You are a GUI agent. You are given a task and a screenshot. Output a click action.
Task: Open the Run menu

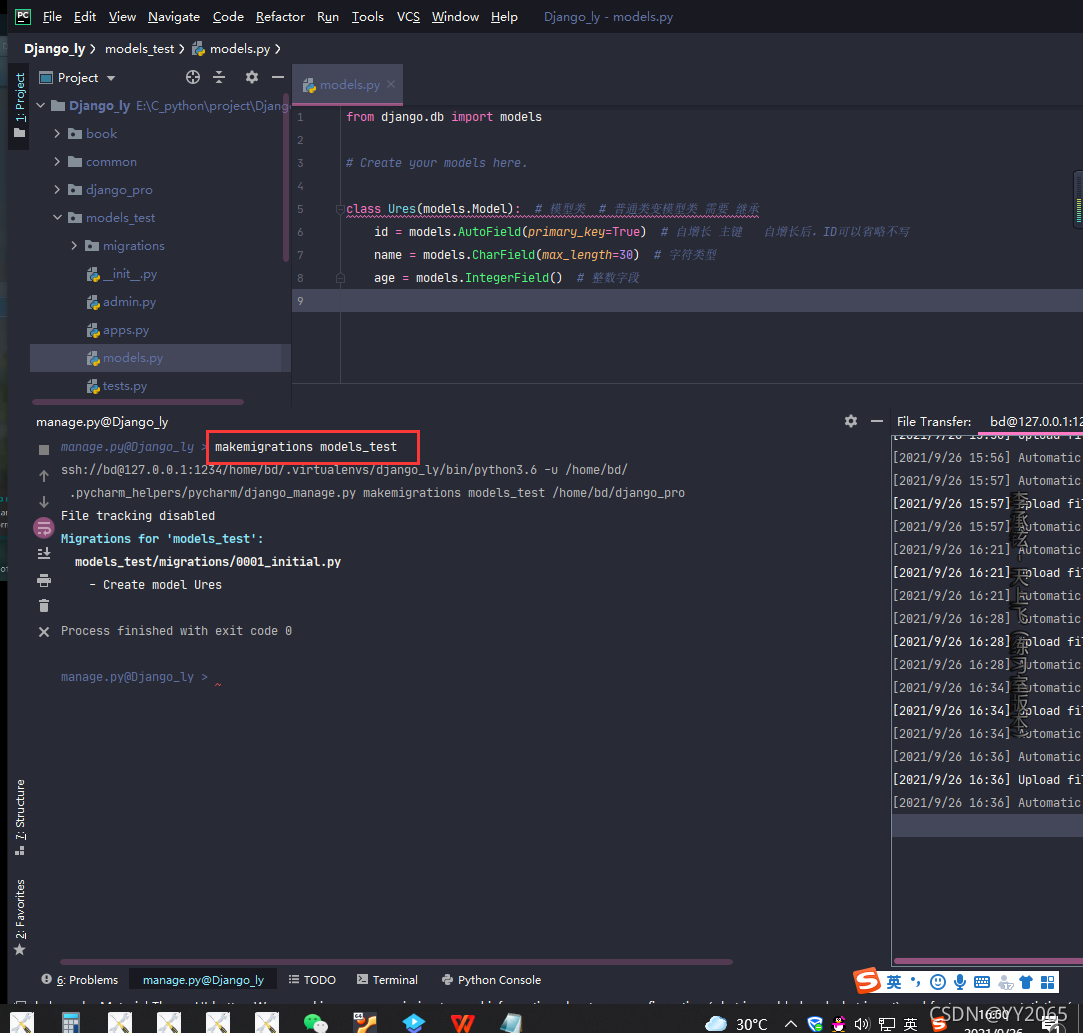point(327,17)
